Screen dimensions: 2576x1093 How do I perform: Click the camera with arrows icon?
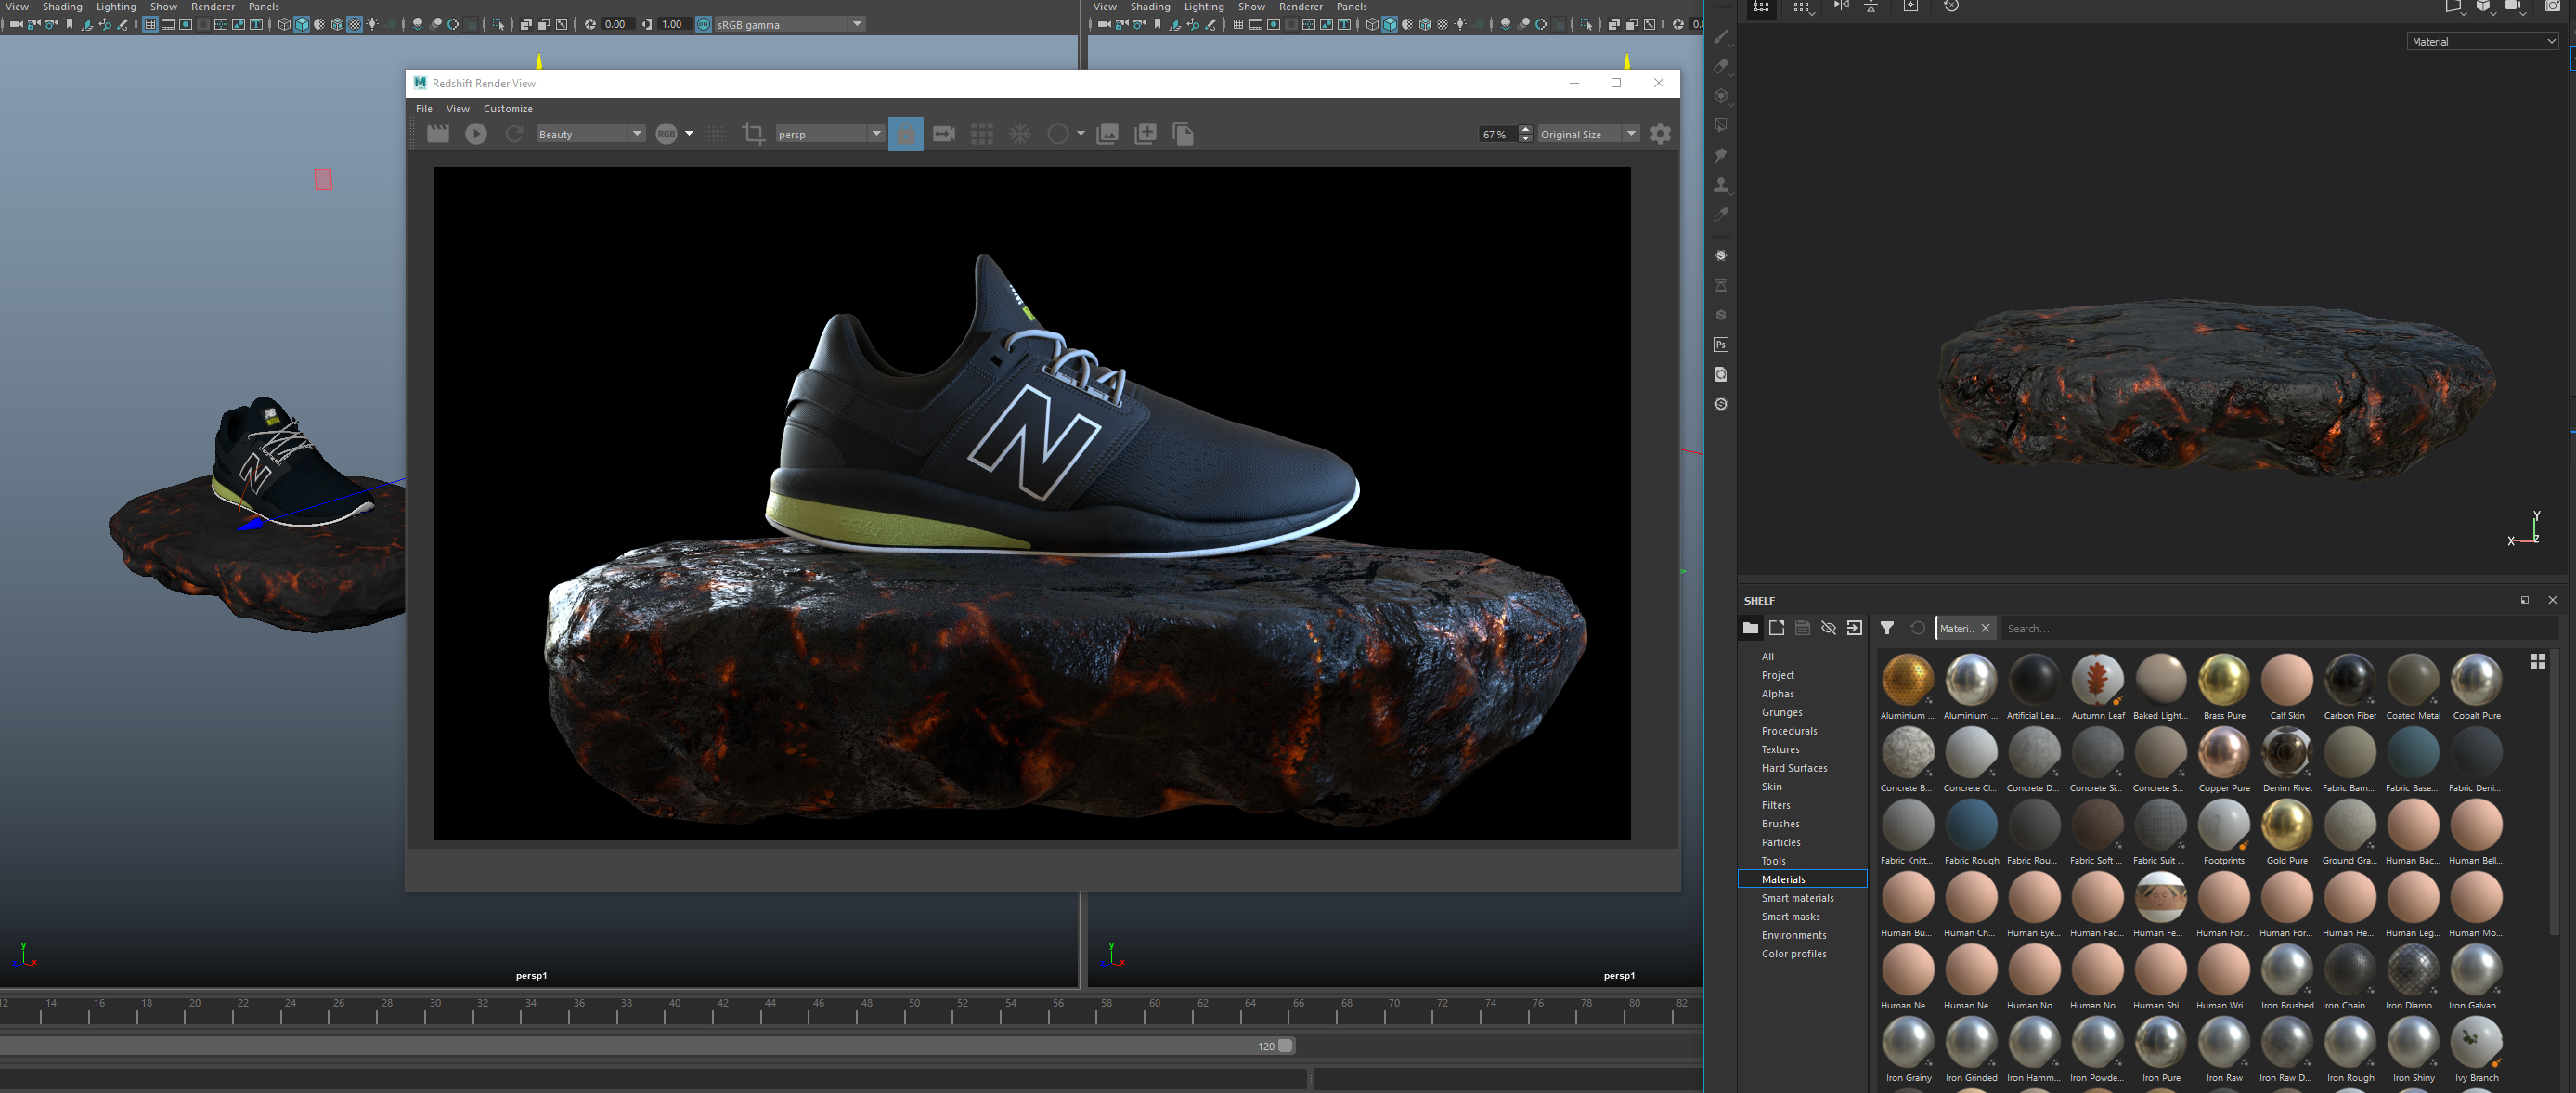[944, 134]
